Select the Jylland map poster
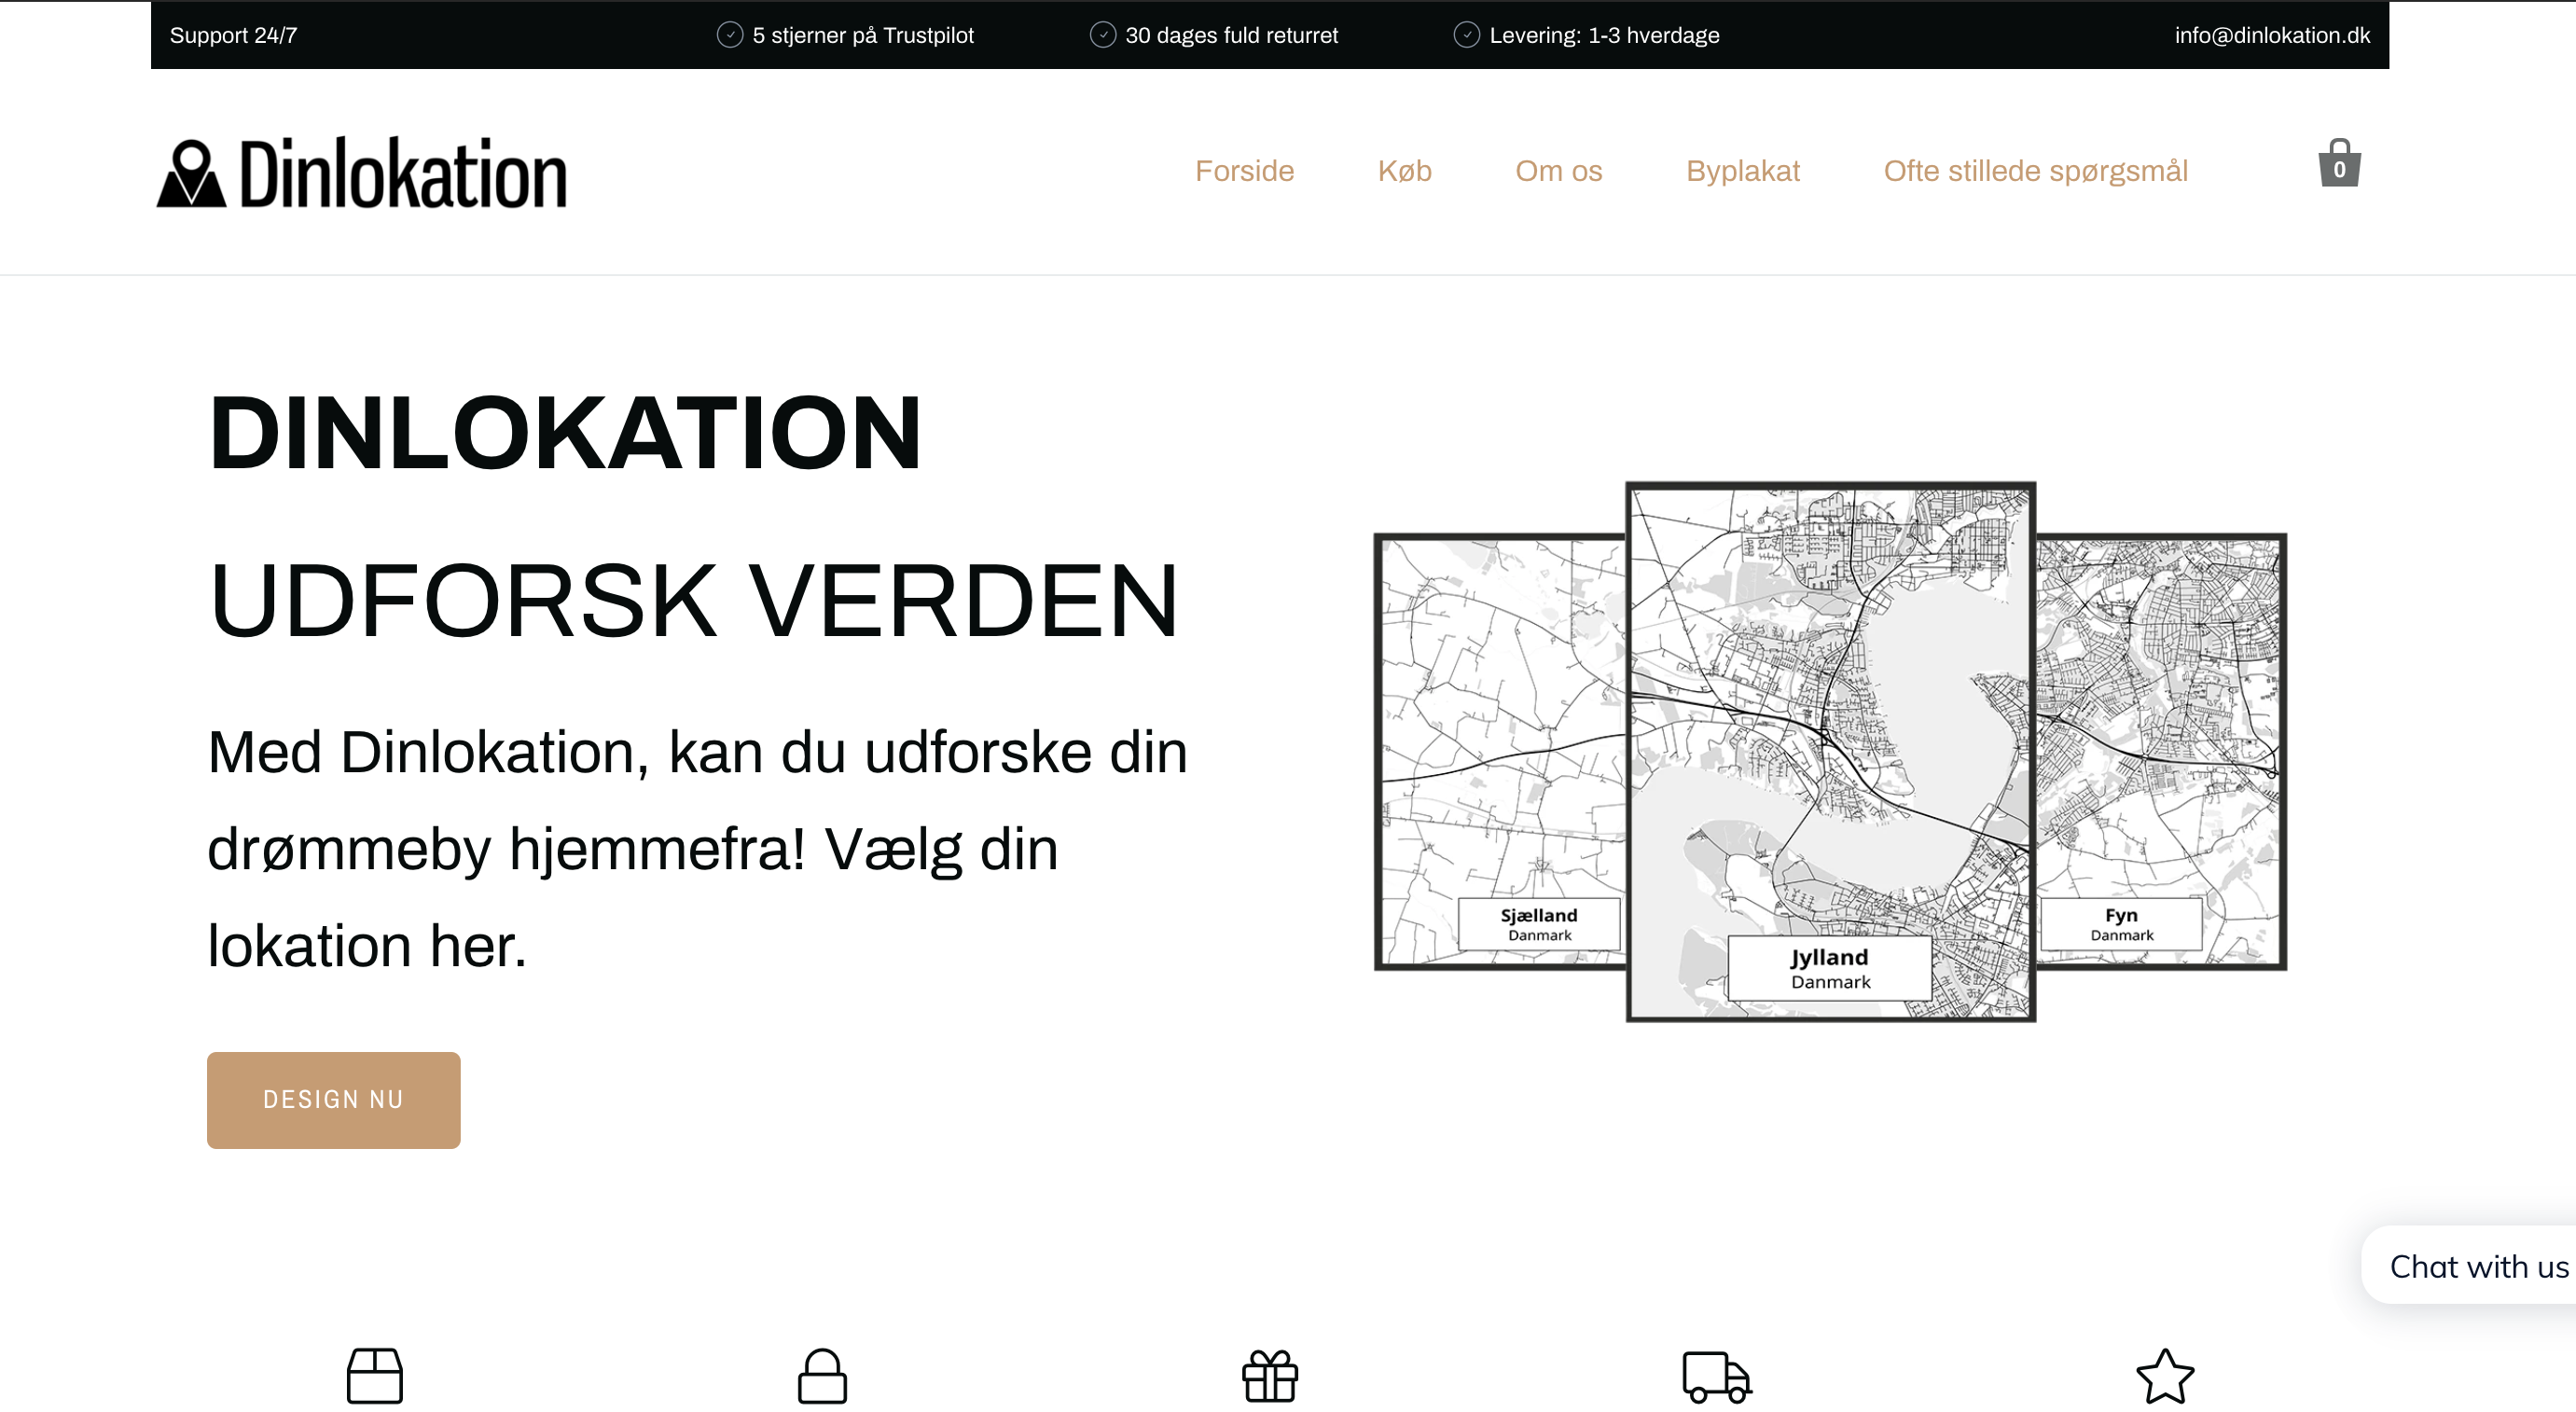This screenshot has width=2576, height=1412. click(x=1830, y=750)
